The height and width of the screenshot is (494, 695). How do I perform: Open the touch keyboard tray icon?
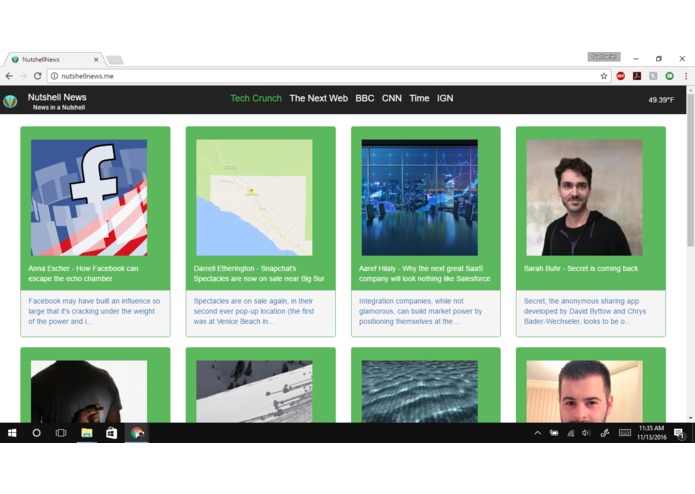(x=625, y=433)
